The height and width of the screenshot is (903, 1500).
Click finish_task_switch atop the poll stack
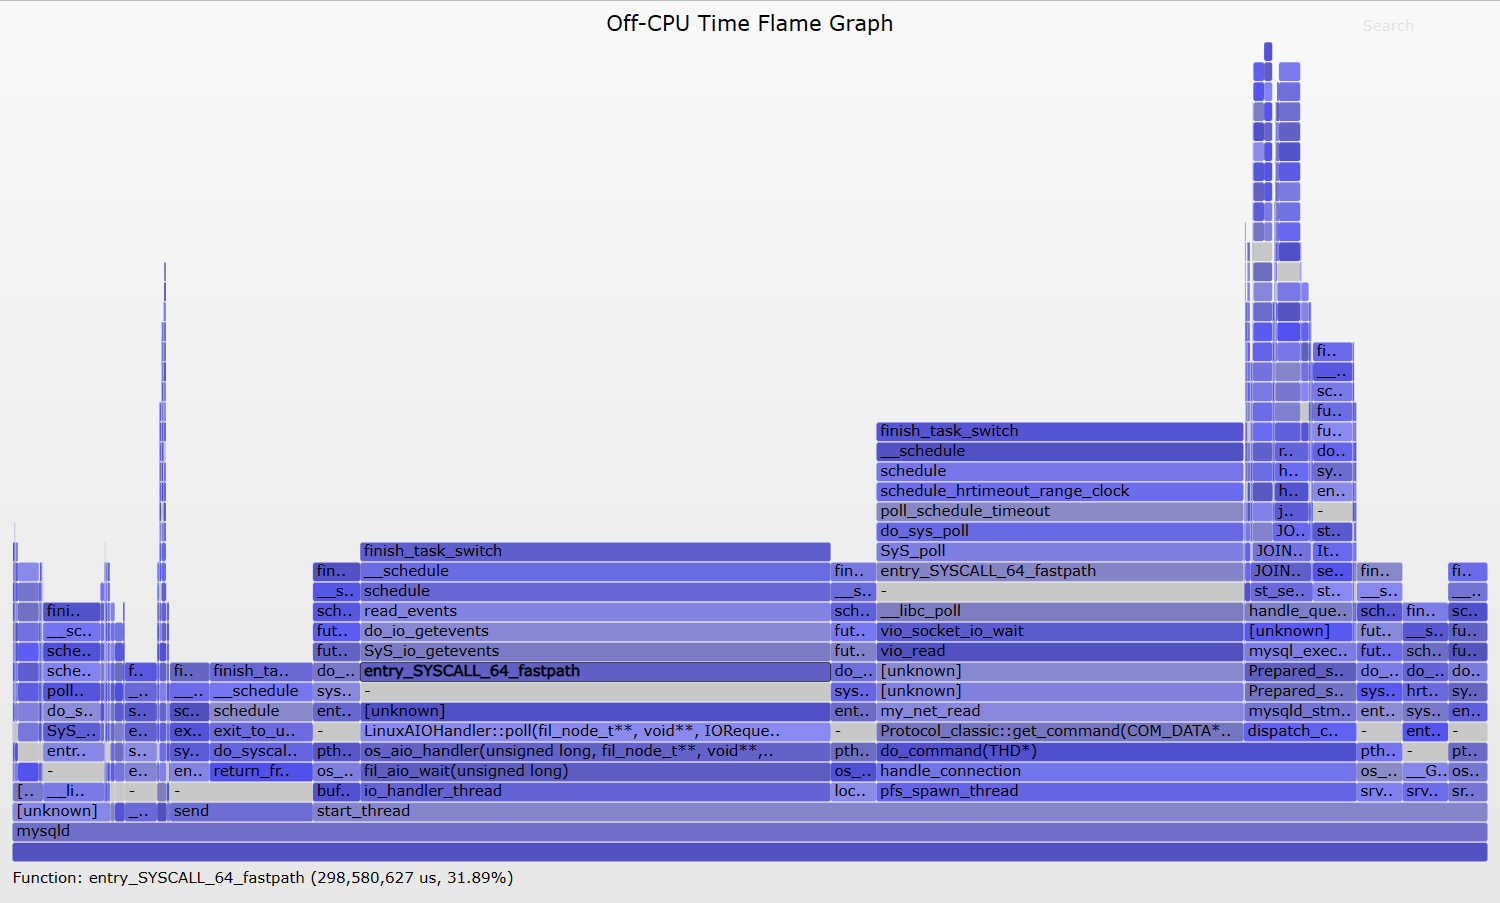click(1060, 431)
